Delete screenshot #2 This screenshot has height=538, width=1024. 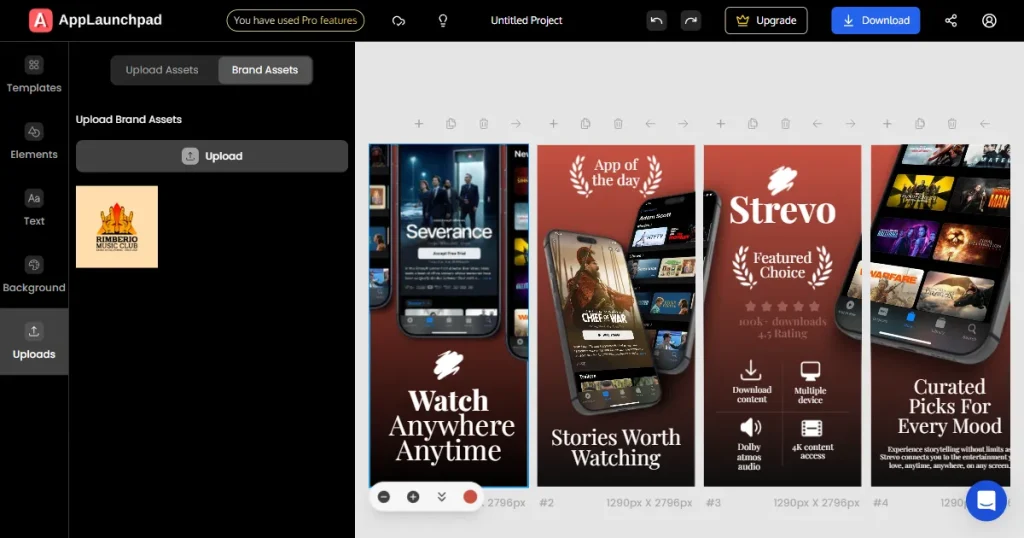click(x=618, y=123)
